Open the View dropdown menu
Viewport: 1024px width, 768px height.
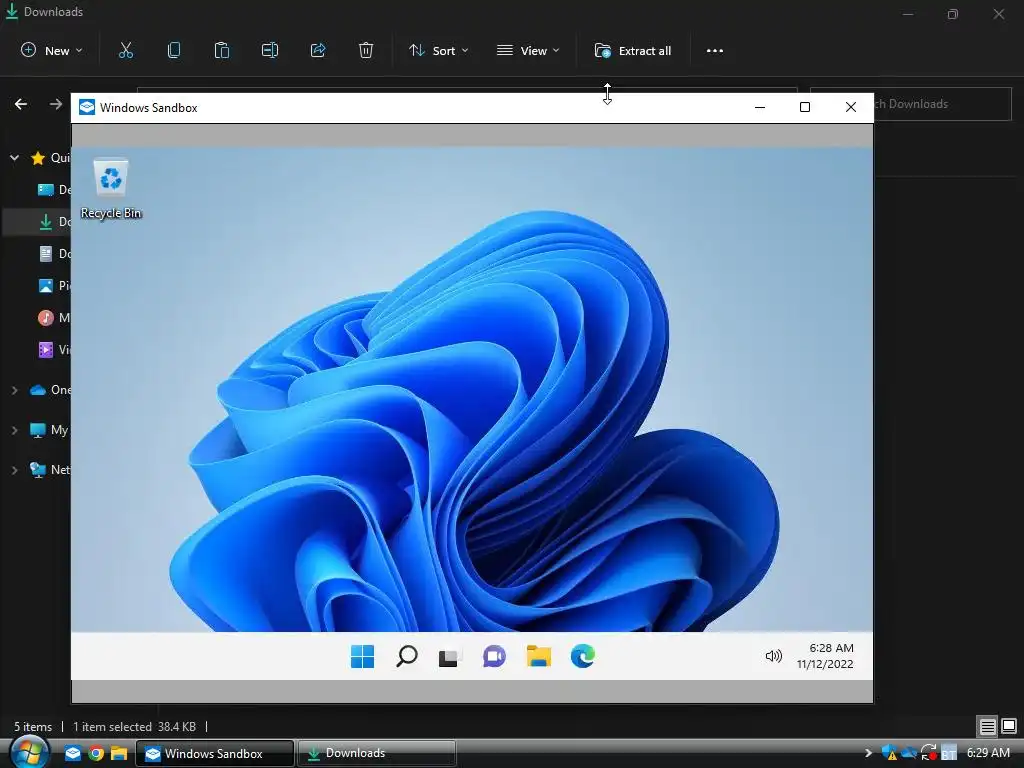pyautogui.click(x=528, y=50)
